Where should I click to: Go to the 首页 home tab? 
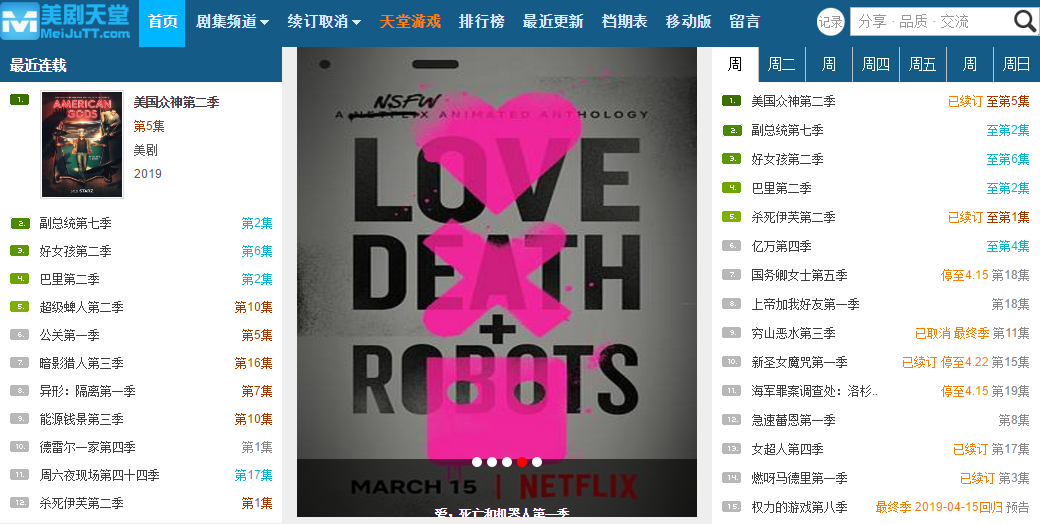coord(162,22)
